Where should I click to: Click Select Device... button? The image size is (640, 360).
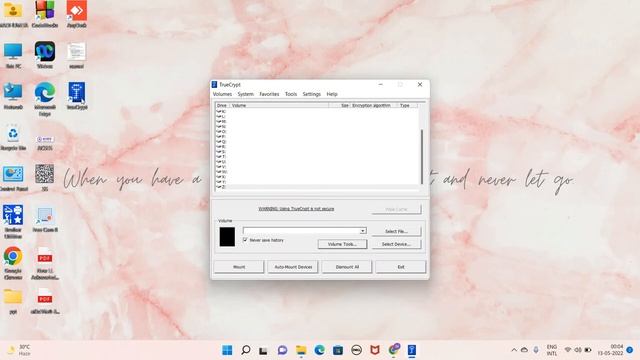pos(396,244)
